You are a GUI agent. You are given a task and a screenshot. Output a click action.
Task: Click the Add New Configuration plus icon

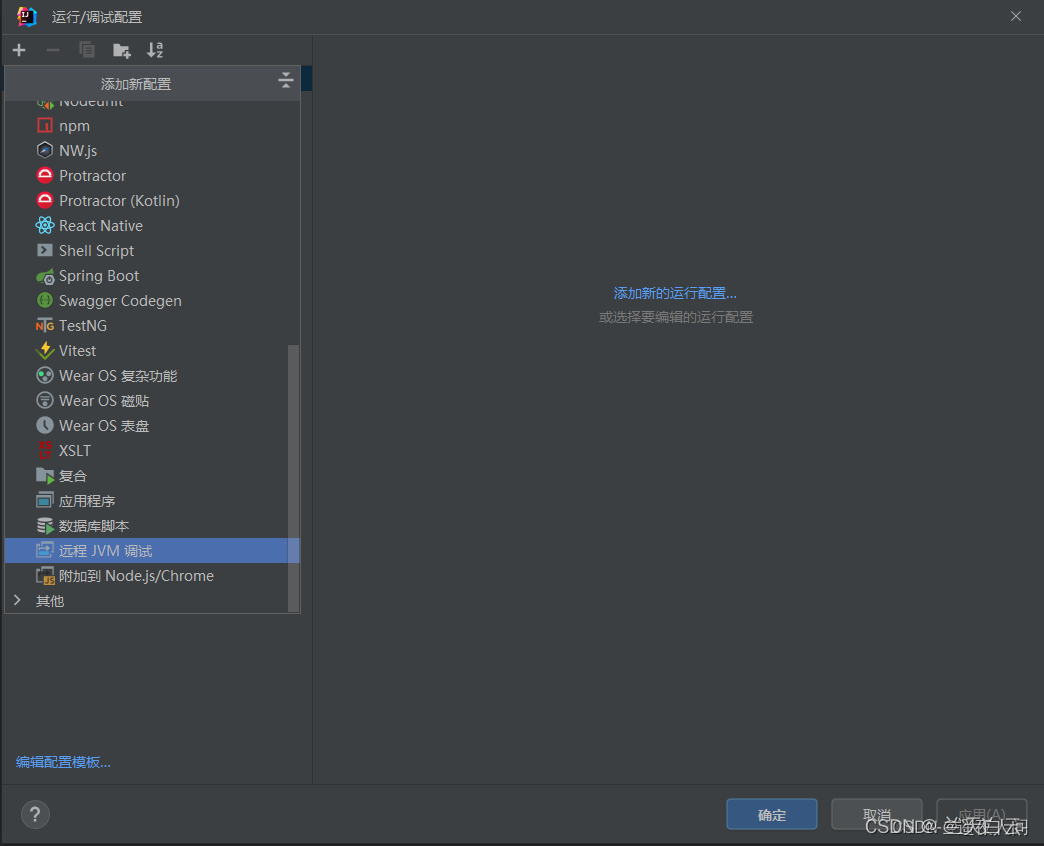coord(18,50)
